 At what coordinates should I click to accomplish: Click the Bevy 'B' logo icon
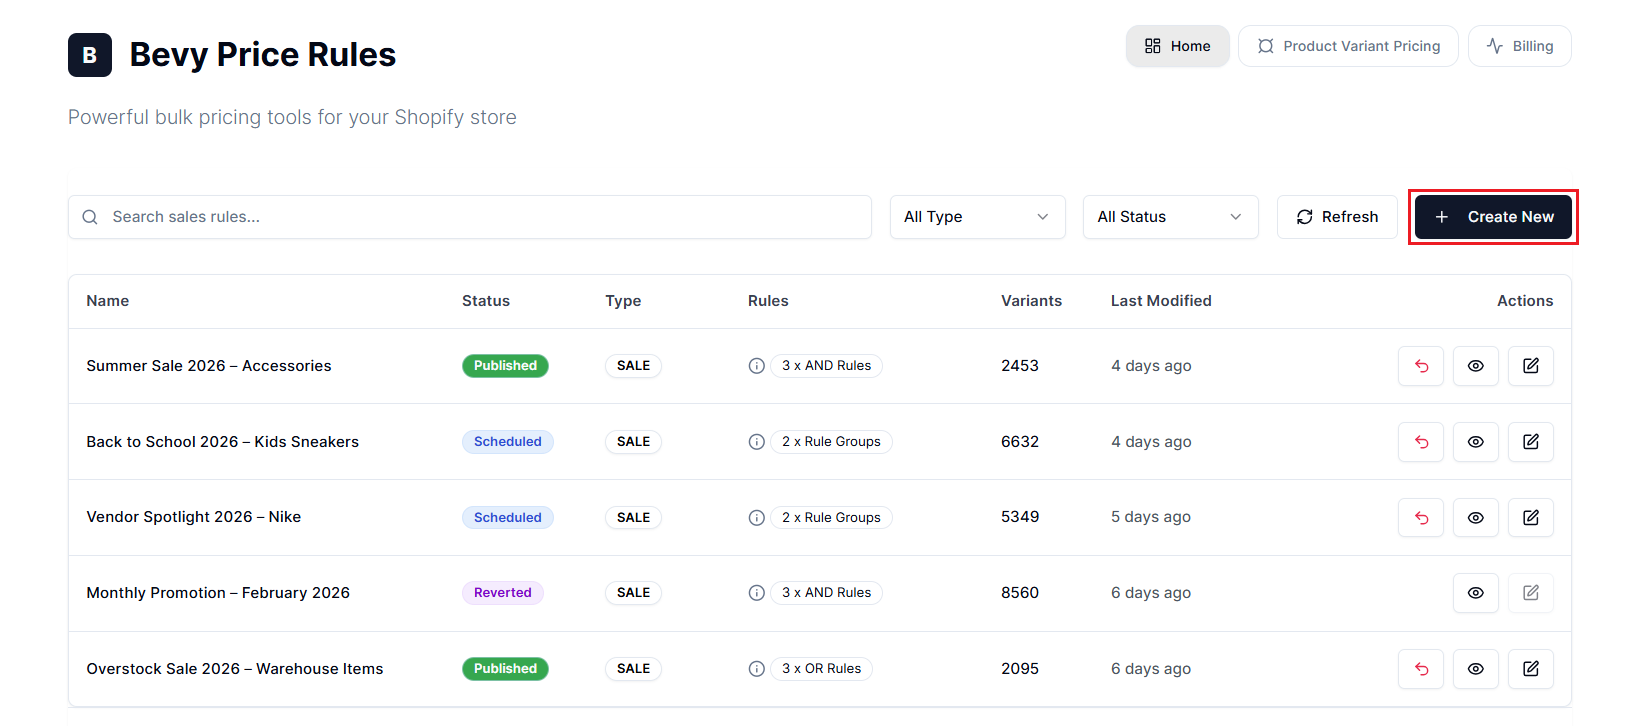click(x=90, y=55)
